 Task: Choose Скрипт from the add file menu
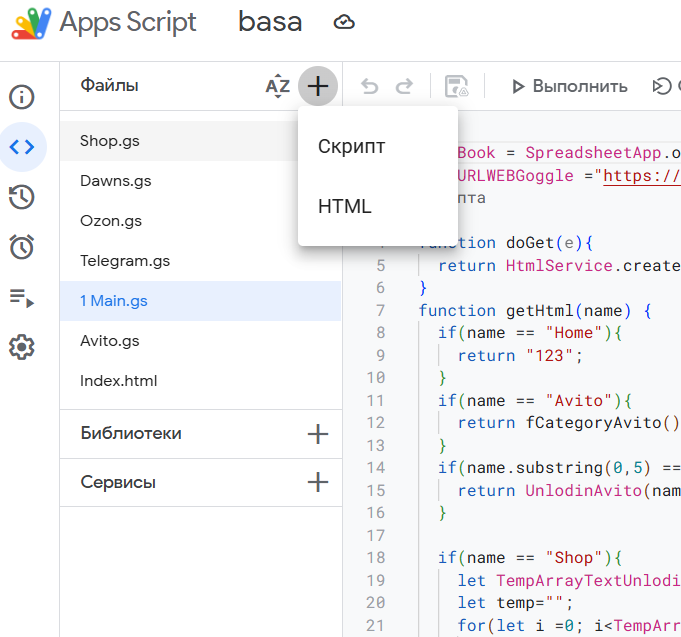click(378, 146)
